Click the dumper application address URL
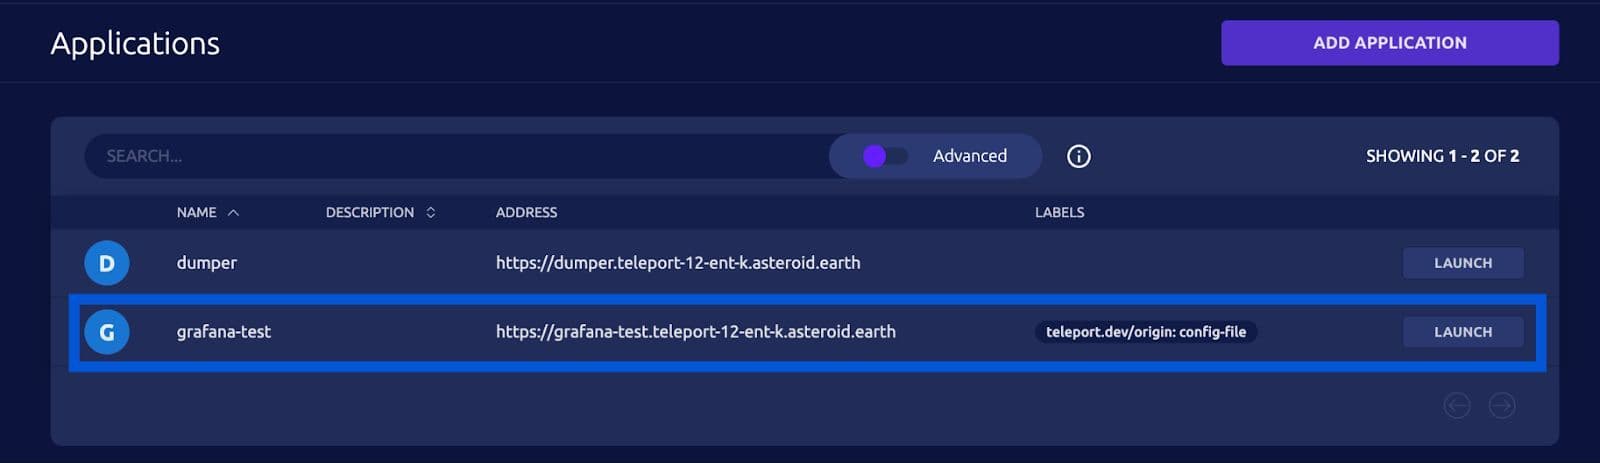Image resolution: width=1600 pixels, height=463 pixels. click(x=677, y=263)
